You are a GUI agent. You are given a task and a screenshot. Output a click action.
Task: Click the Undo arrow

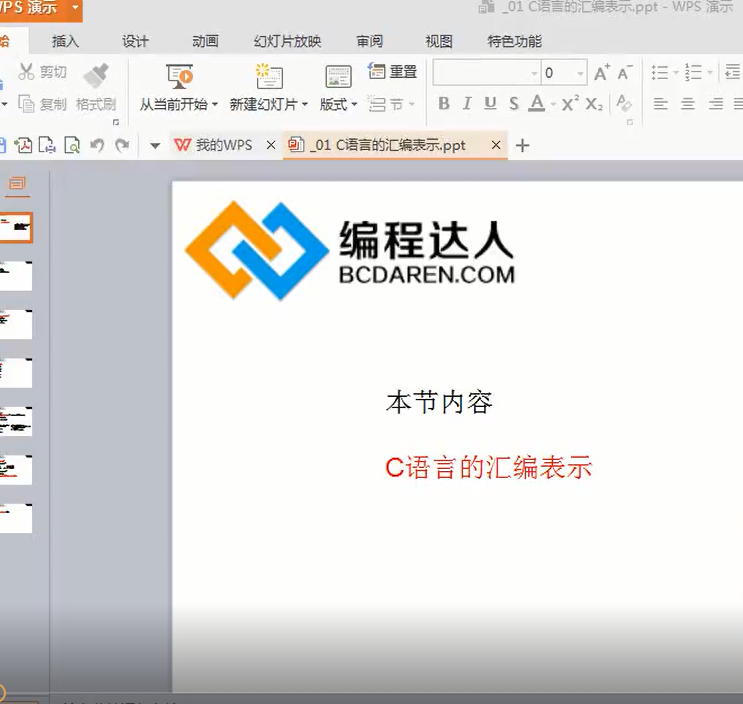point(97,145)
